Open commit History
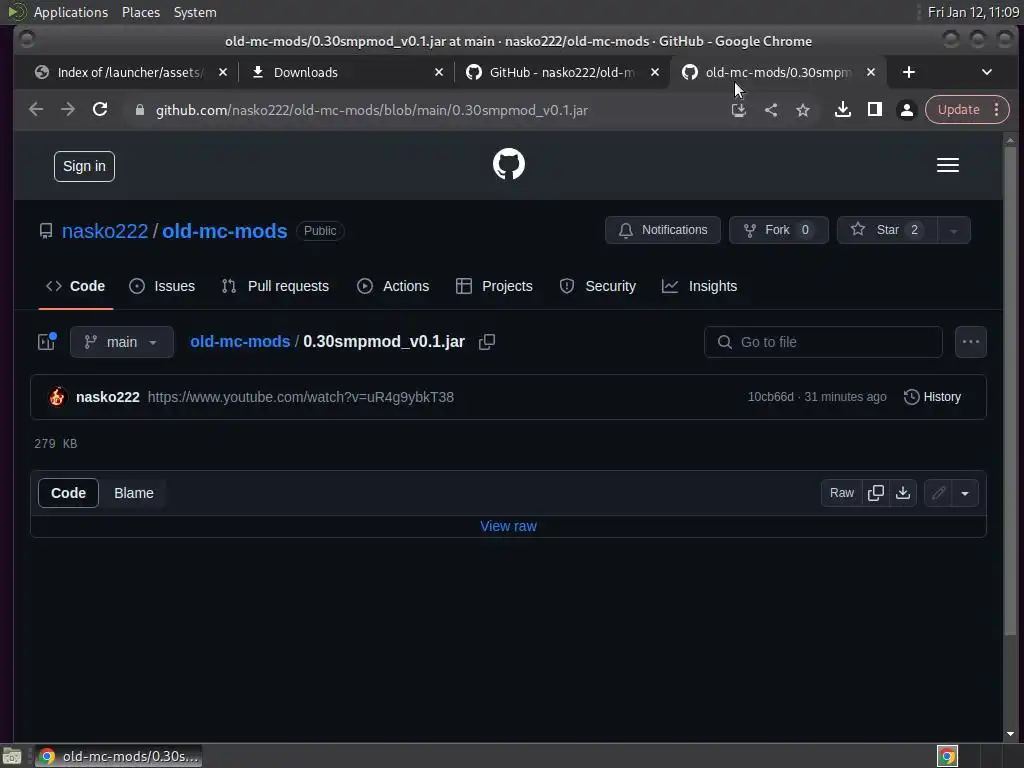 (933, 397)
